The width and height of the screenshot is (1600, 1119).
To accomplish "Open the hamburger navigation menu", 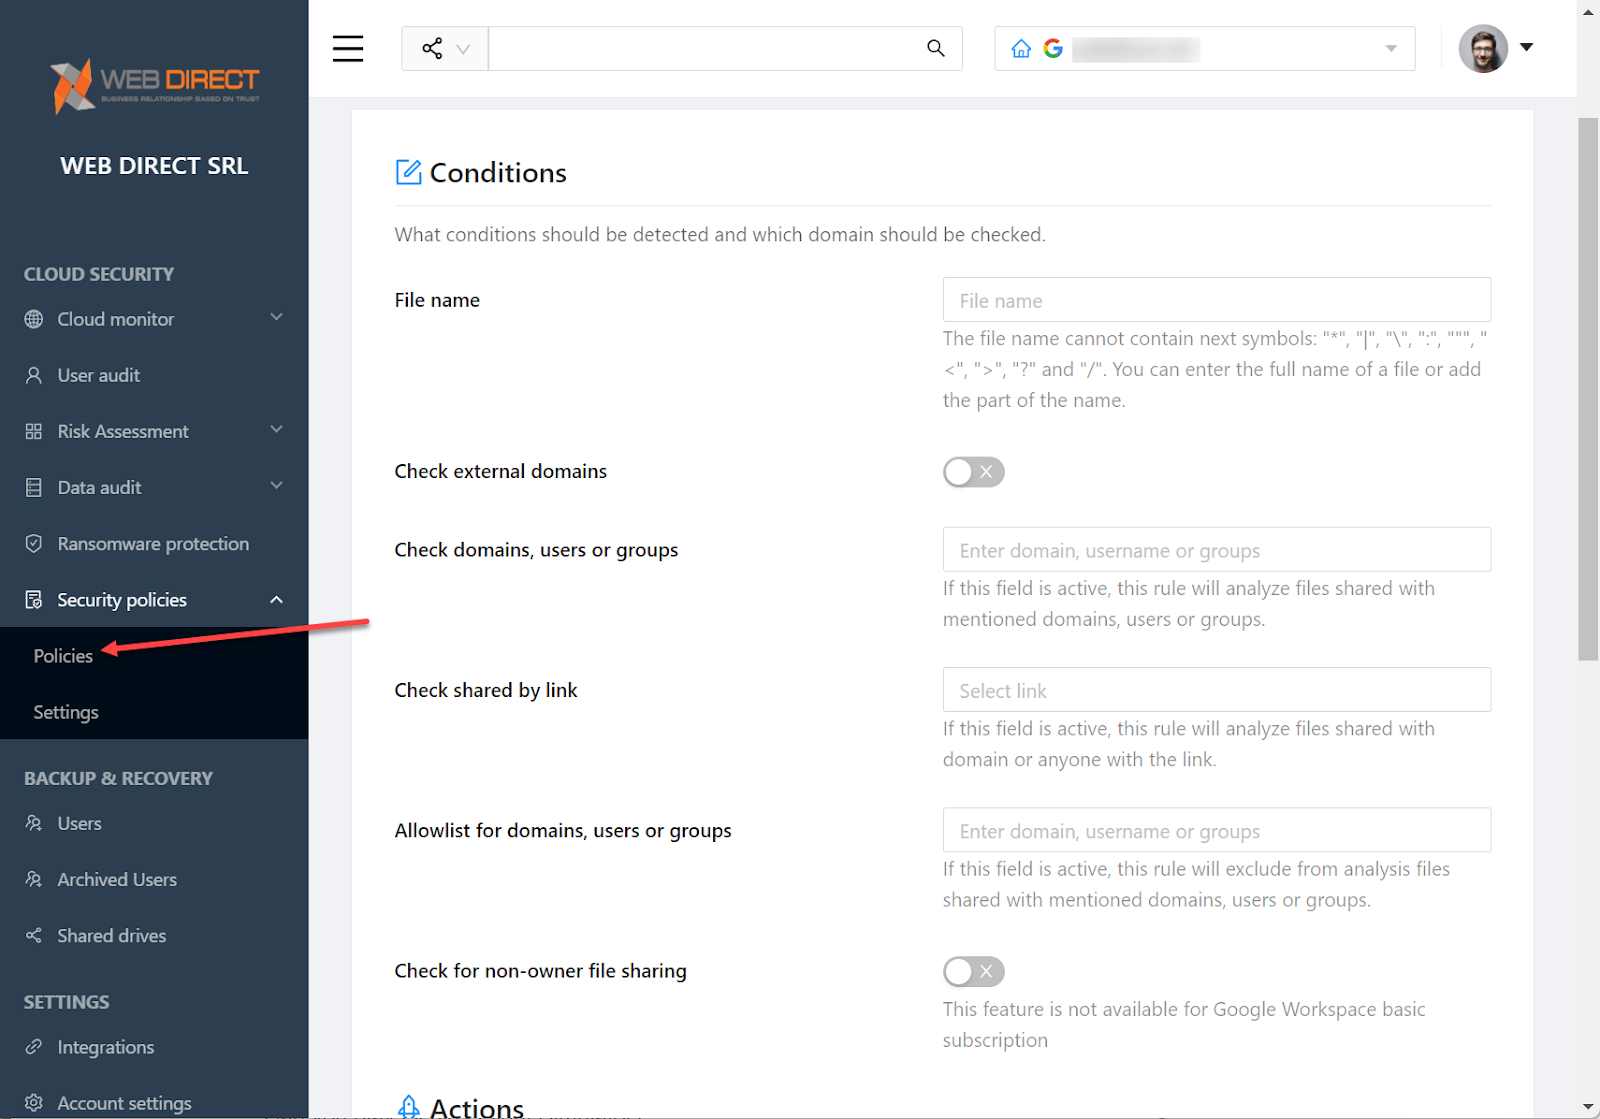I will point(347,48).
